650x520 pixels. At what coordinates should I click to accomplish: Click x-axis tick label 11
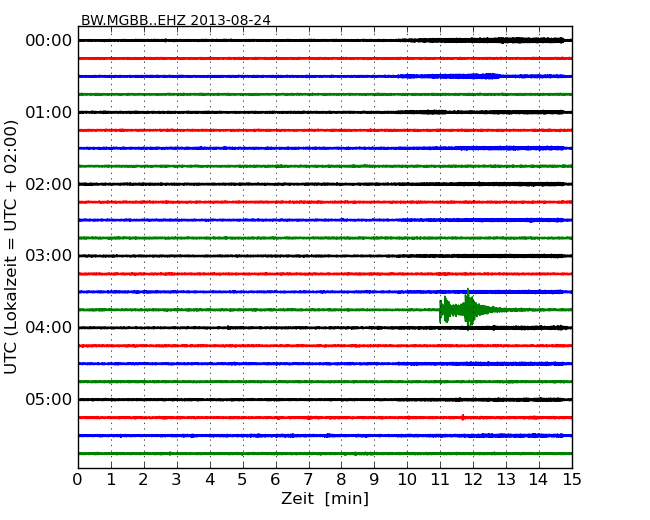(440, 480)
